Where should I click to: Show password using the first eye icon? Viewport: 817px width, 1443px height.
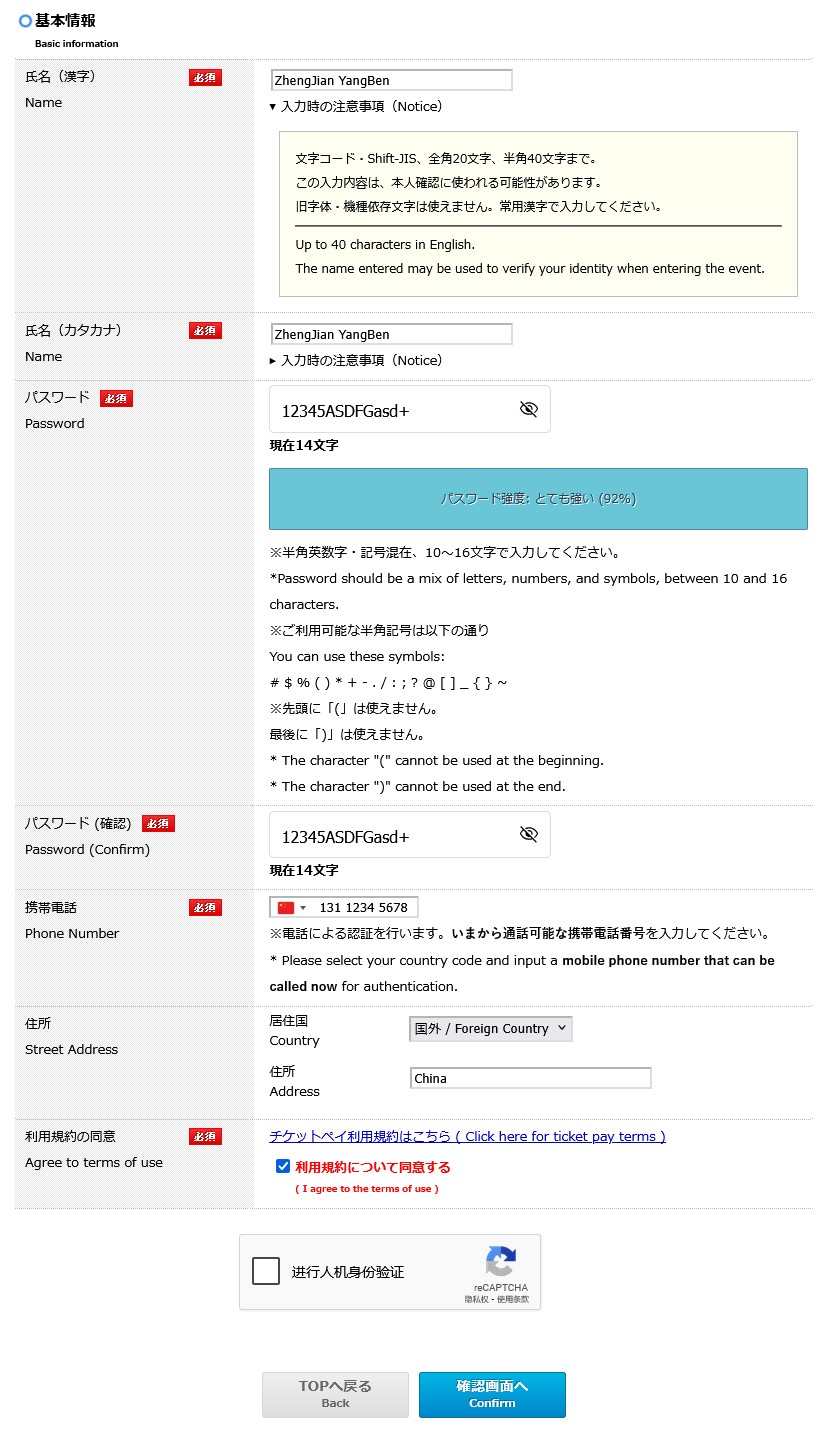(529, 409)
